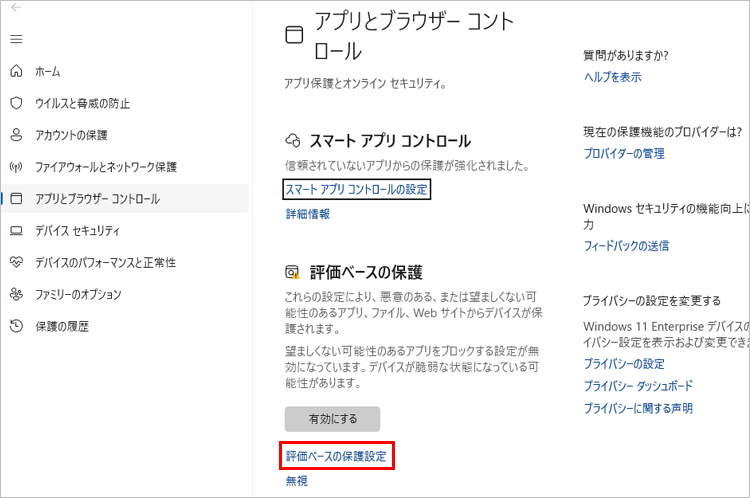Click the virus protection shield icon
This screenshot has width=750, height=498.
(x=15, y=103)
